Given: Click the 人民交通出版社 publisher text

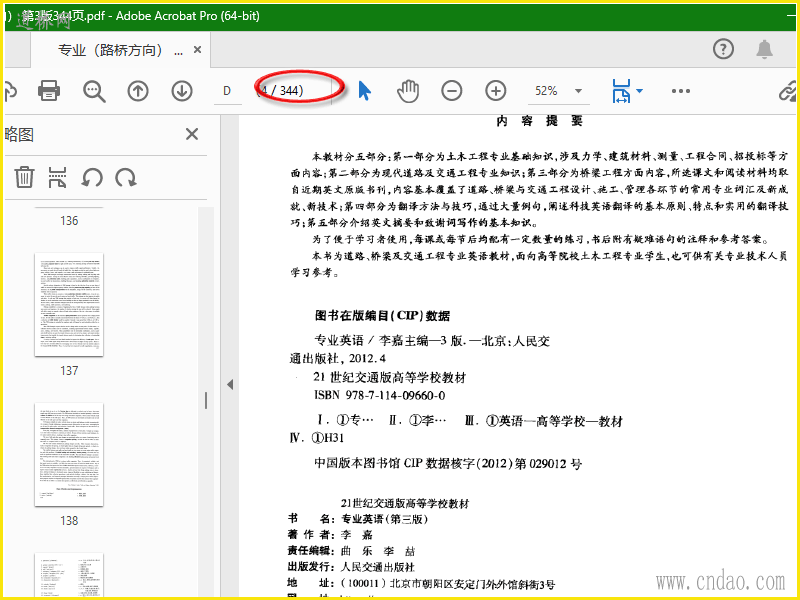Looking at the screenshot, I should (x=378, y=567).
